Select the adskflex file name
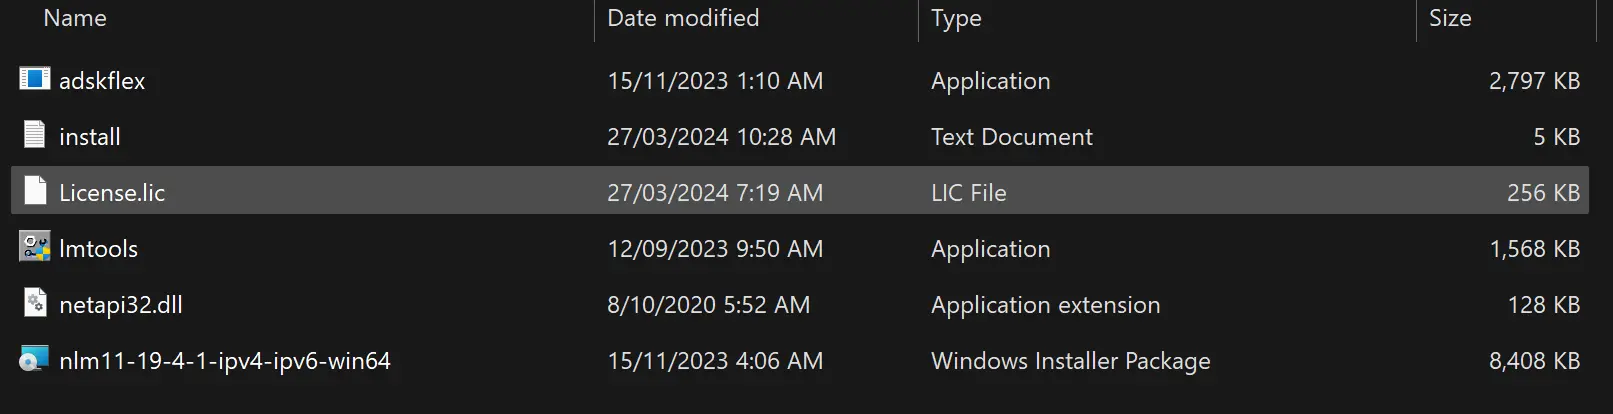 click(102, 81)
